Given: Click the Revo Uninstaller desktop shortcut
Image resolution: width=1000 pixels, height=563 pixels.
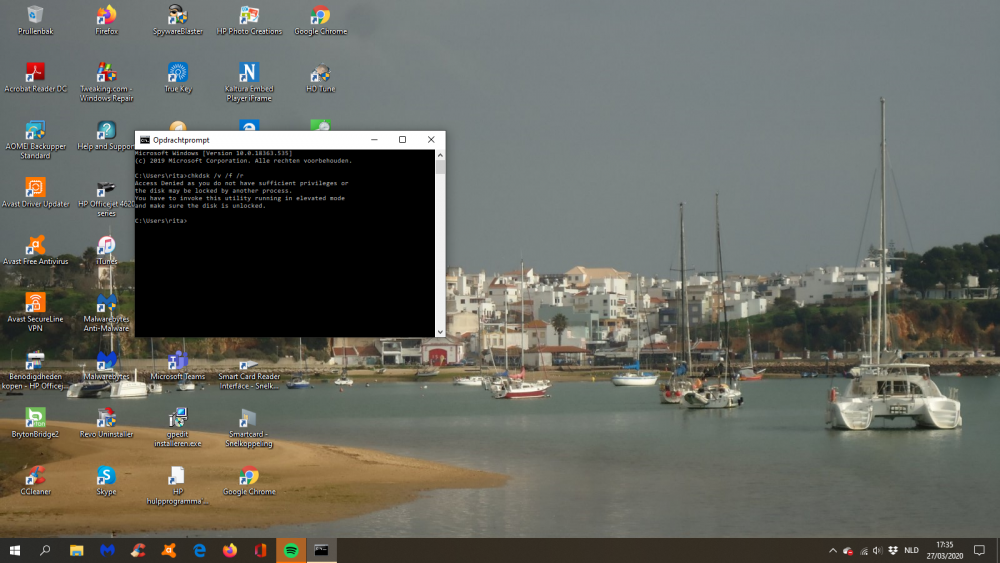Looking at the screenshot, I should point(106,418).
